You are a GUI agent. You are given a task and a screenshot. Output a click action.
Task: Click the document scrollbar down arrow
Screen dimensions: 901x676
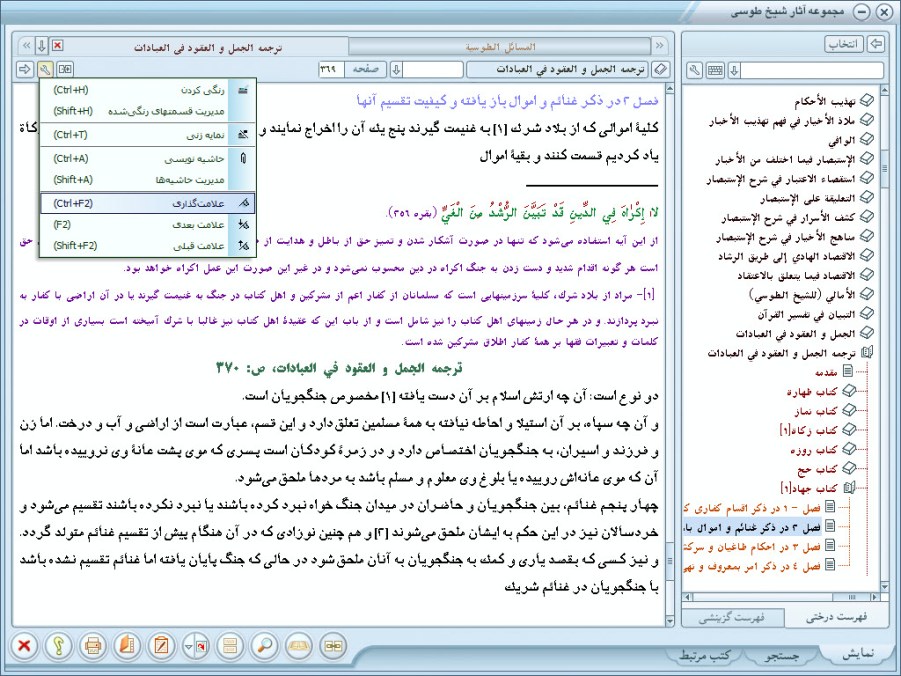point(669,621)
